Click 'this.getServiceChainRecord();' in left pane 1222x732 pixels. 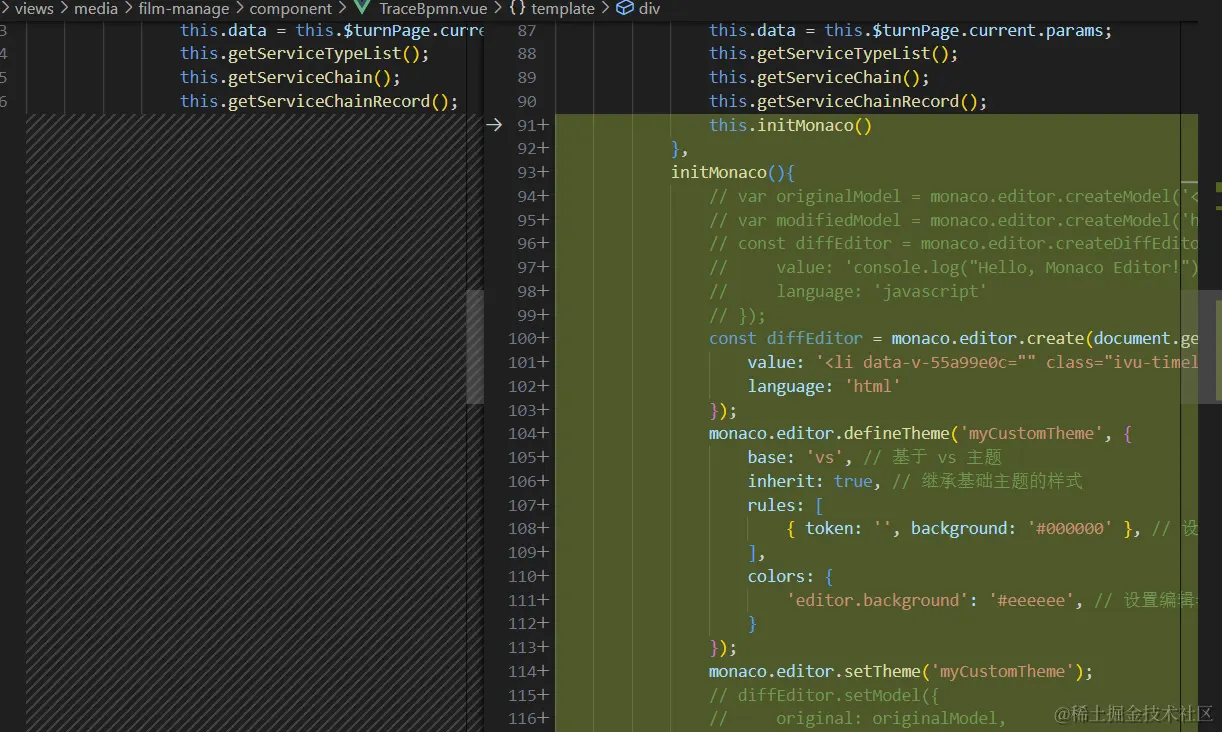(319, 101)
